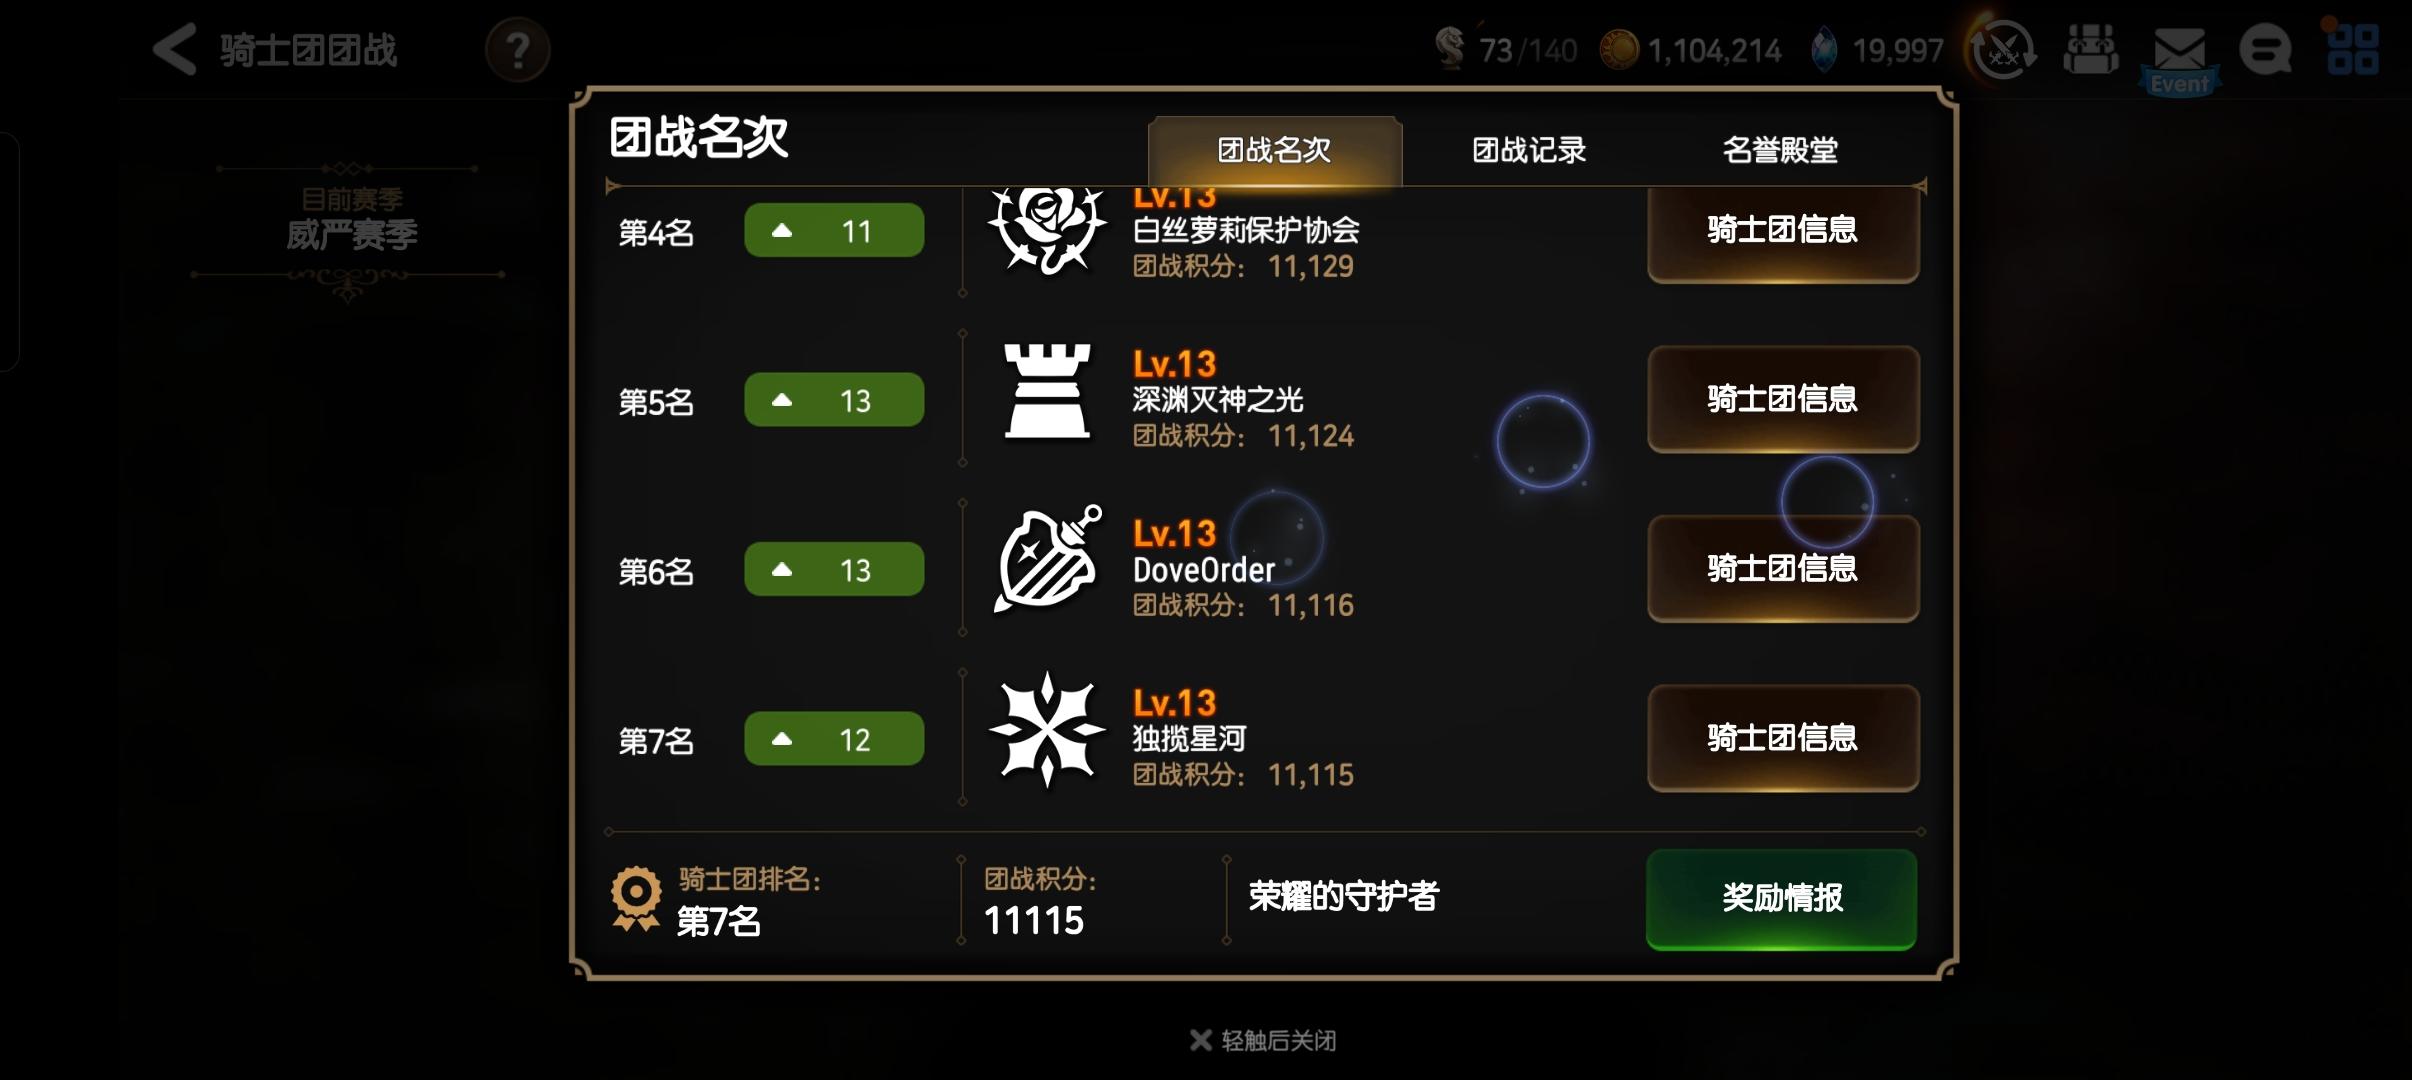Tap the shield sword emblem of DoveOrder

1047,560
